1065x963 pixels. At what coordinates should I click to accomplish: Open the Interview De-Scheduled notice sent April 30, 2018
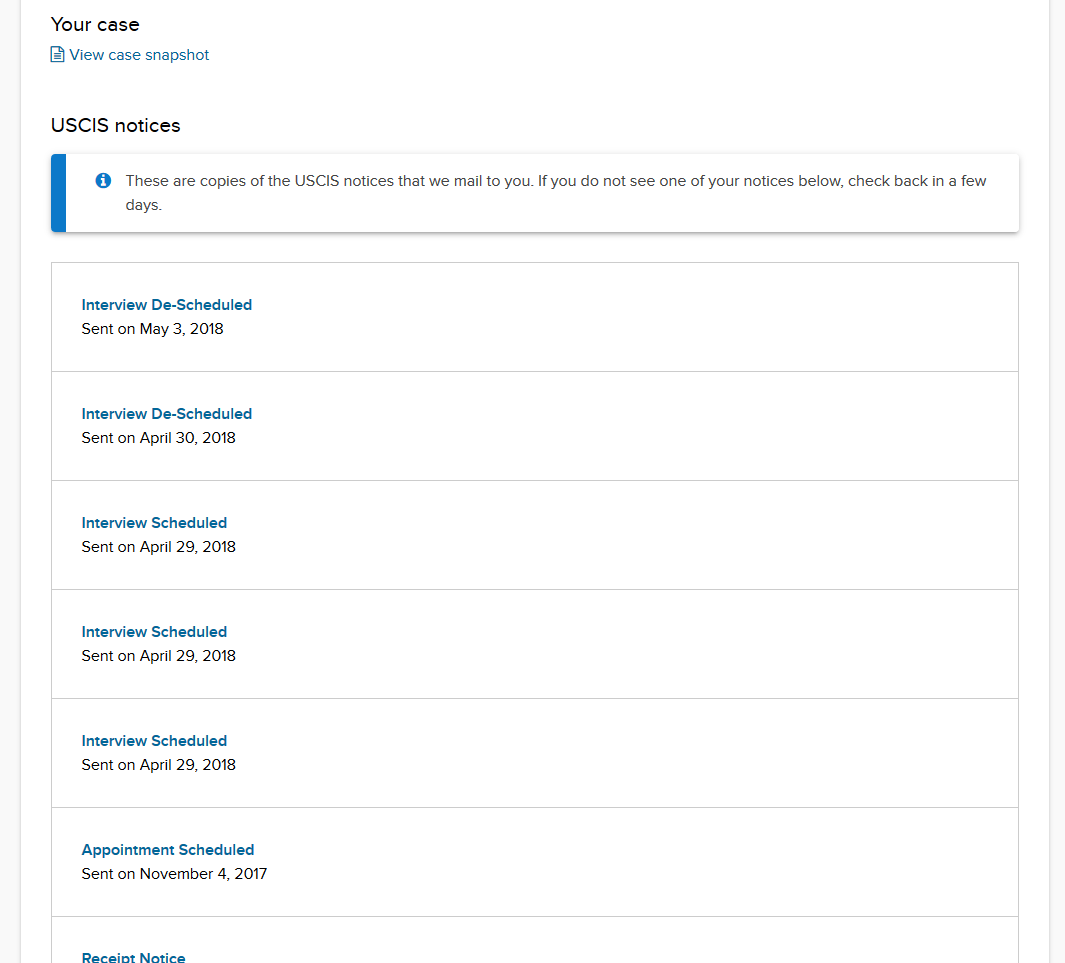pyautogui.click(x=166, y=414)
